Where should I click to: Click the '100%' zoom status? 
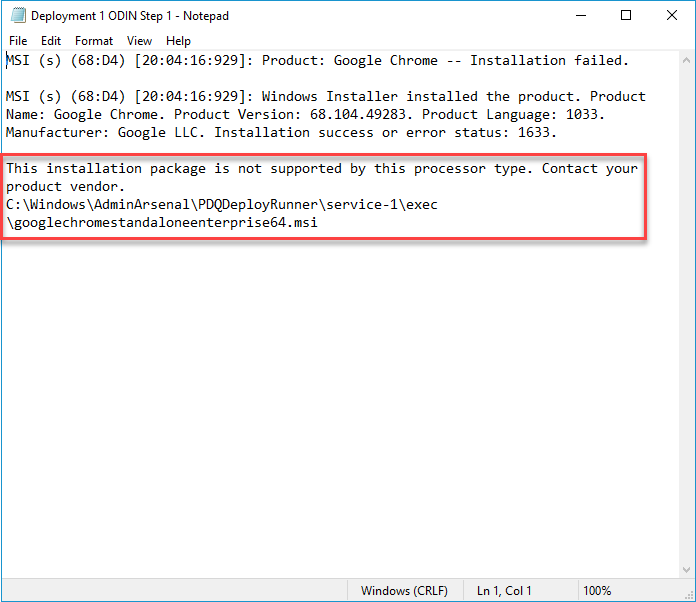tap(597, 591)
